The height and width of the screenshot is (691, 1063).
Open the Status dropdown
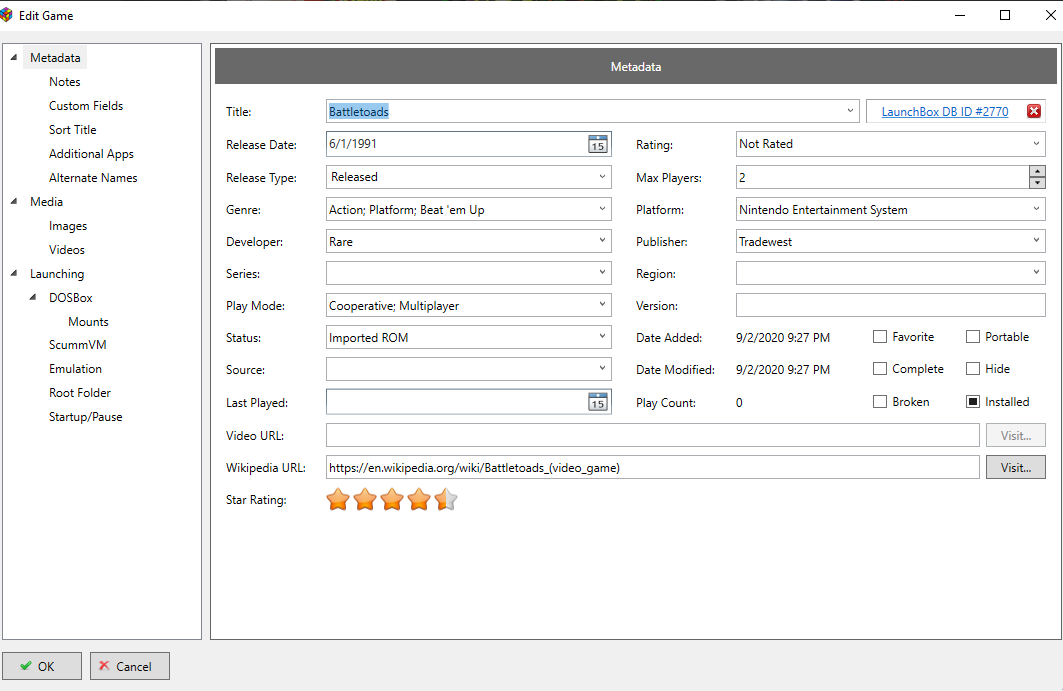[602, 337]
